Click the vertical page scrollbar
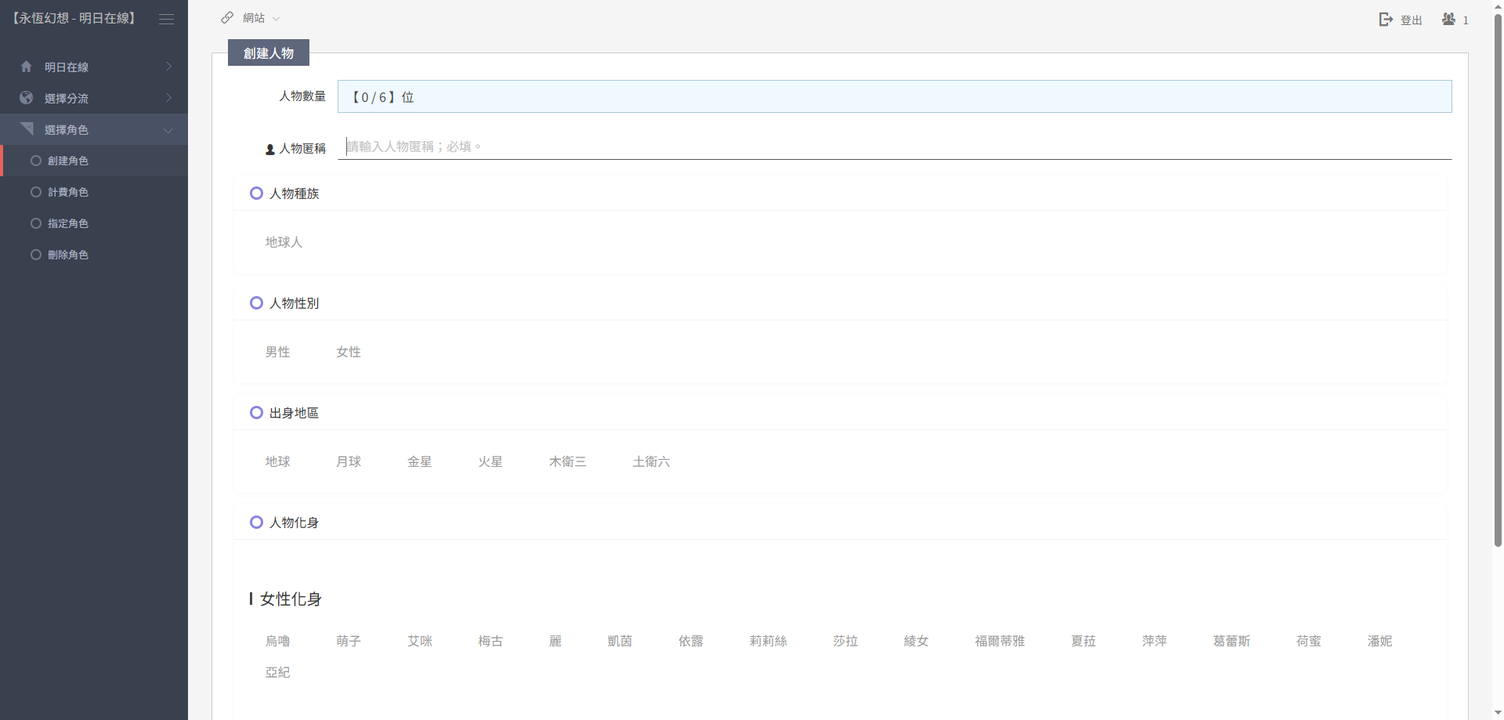The height and width of the screenshot is (720, 1504). click(1497, 280)
